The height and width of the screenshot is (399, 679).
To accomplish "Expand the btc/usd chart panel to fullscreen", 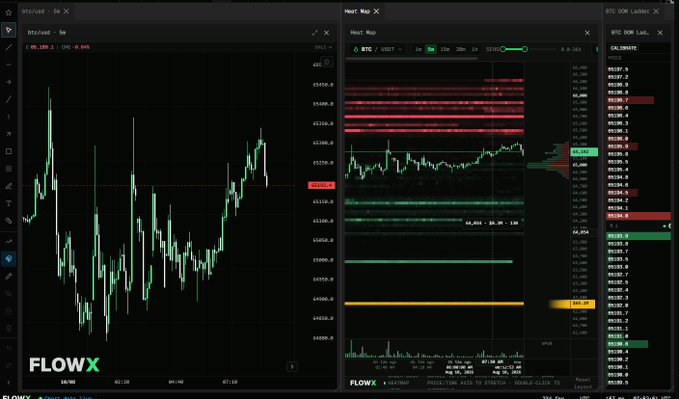I will [x=315, y=33].
